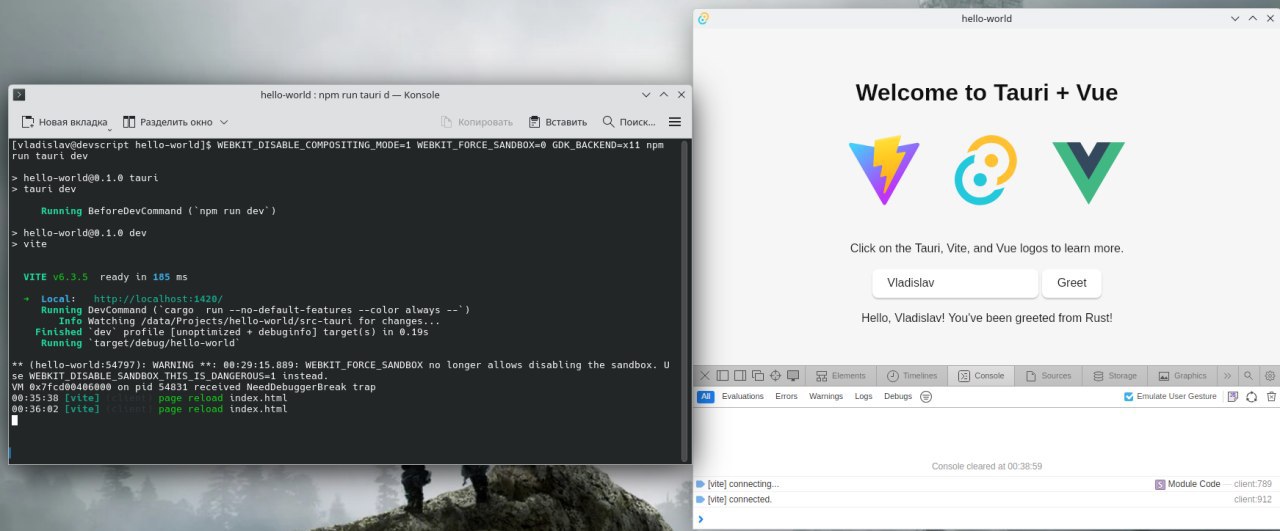Open the client:789 source link
Image resolution: width=1280 pixels, height=531 pixels.
tap(1252, 484)
